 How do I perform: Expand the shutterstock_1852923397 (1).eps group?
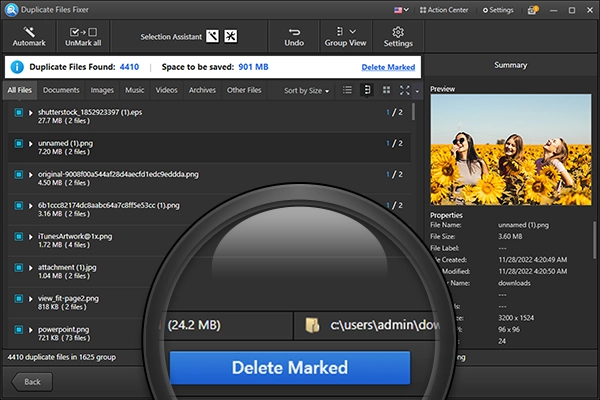click(31, 113)
